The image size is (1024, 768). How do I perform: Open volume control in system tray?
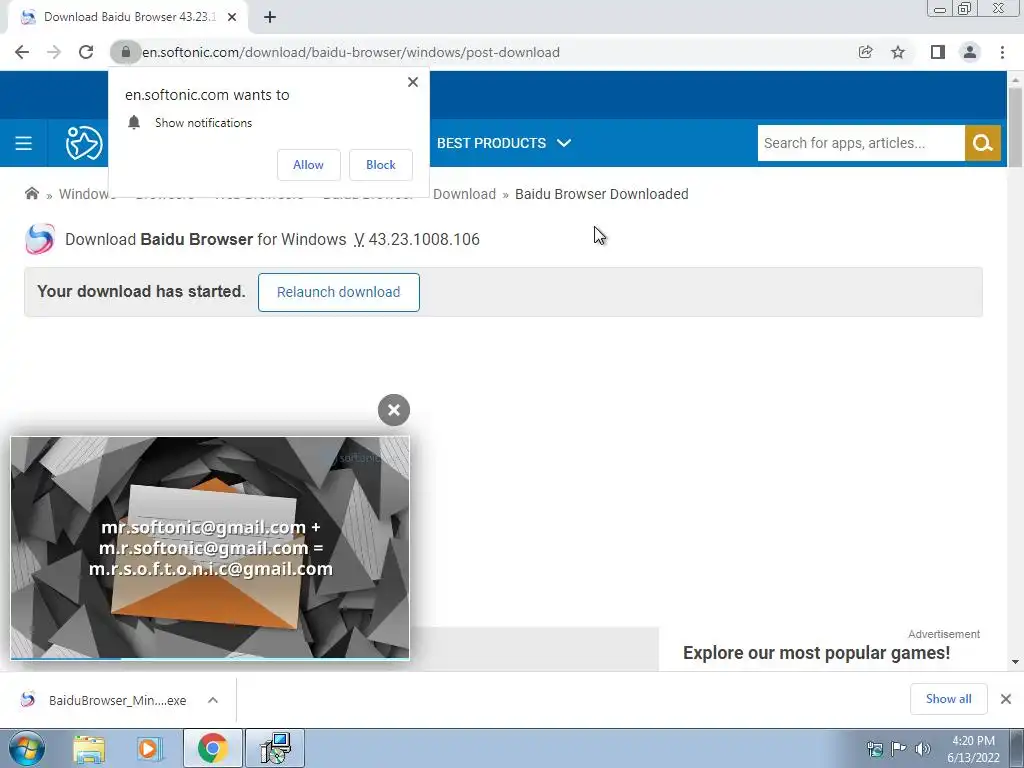pos(923,748)
